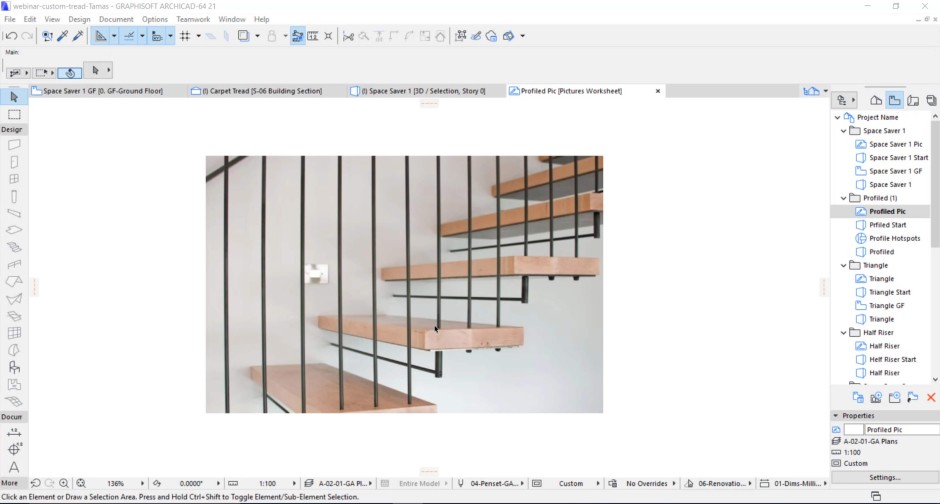Image resolution: width=940 pixels, height=504 pixels.
Task: Pick the Wall tool
Action: coord(14,144)
